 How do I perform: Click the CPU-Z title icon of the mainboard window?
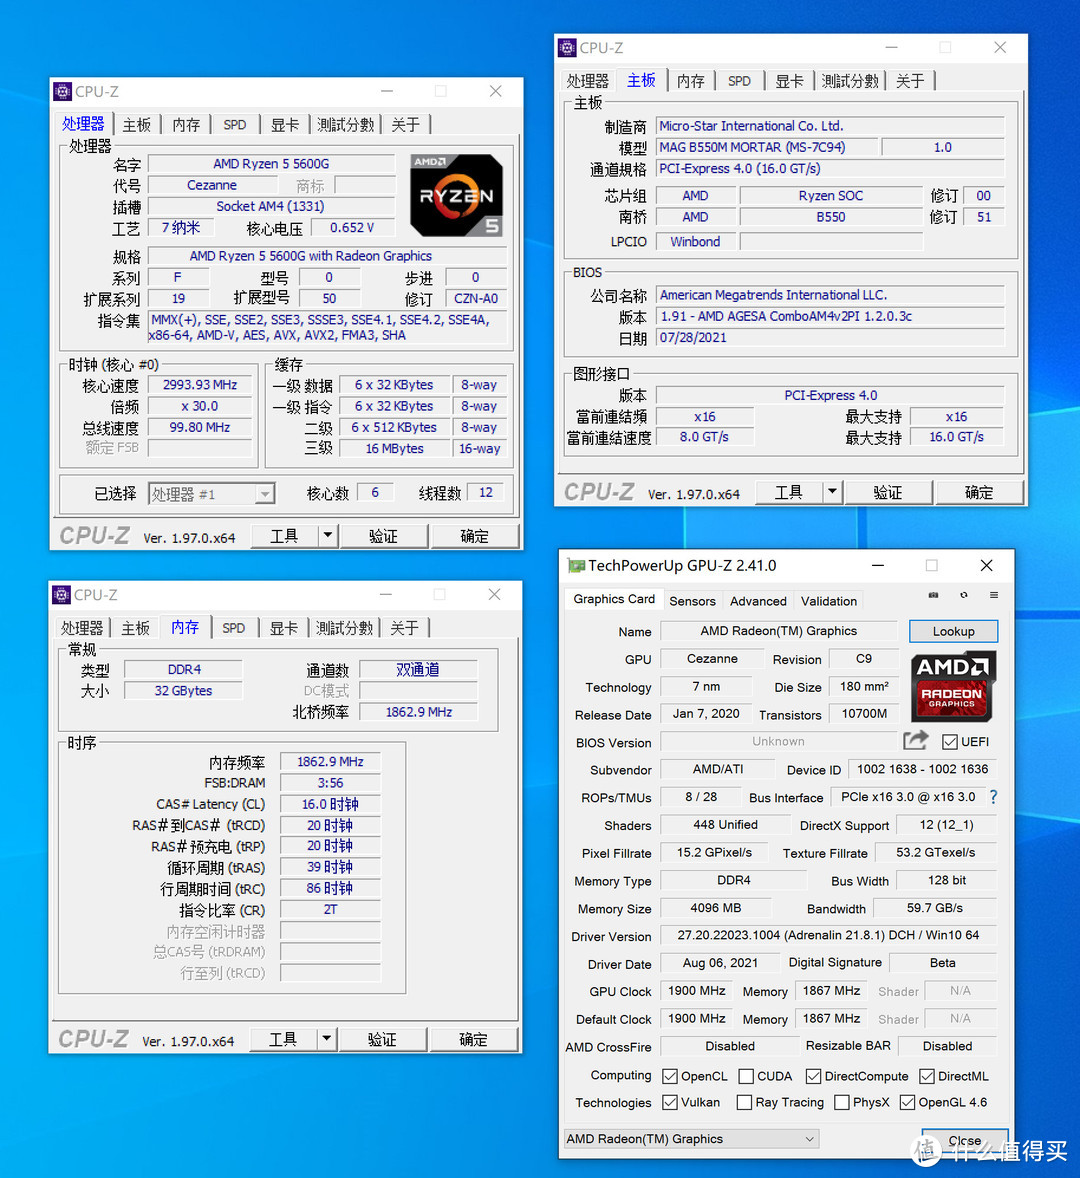coord(567,48)
